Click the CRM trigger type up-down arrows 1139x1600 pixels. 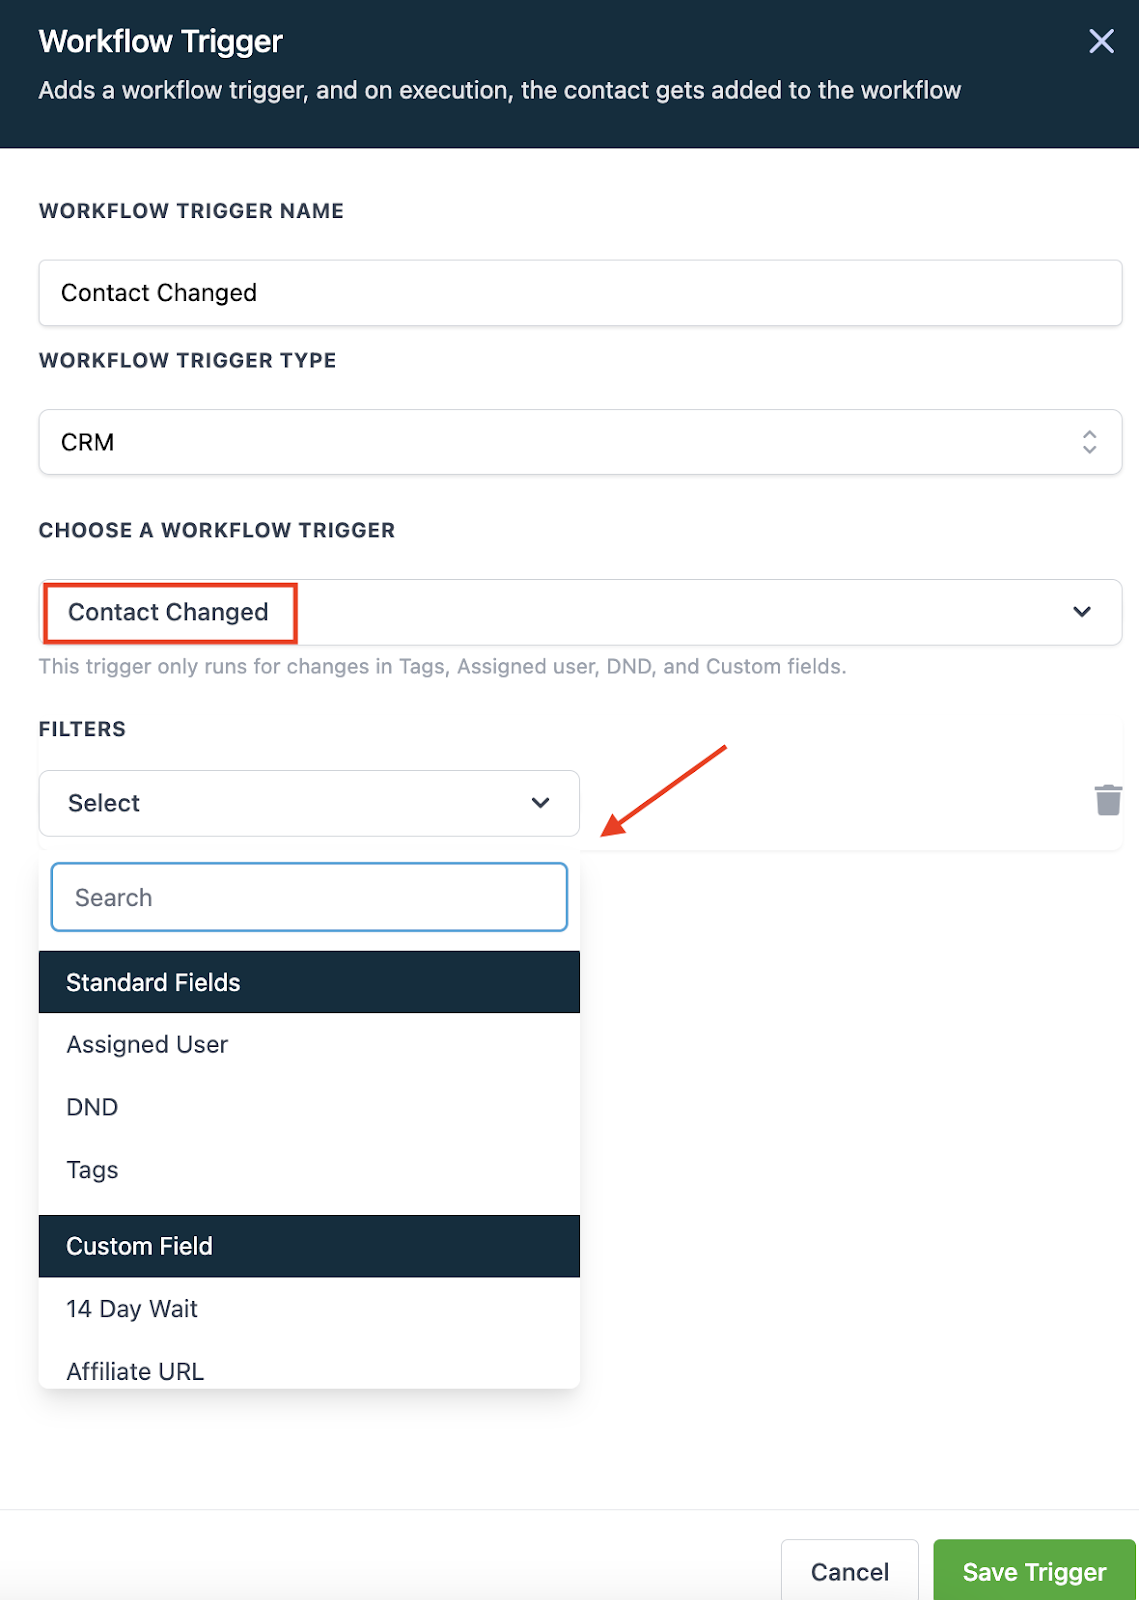pyautogui.click(x=1089, y=442)
